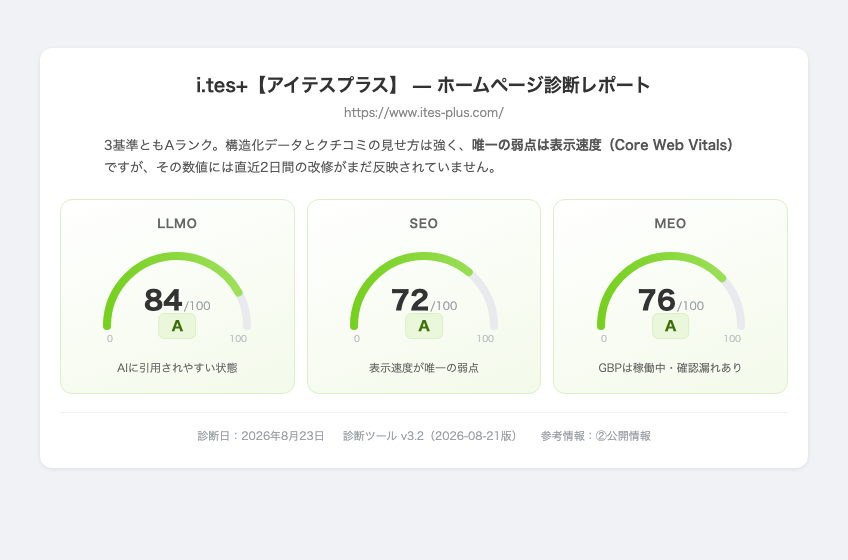Viewport: 848px width, 560px height.
Task: Click the 100 max label on LLMO gauge
Action: click(238, 339)
